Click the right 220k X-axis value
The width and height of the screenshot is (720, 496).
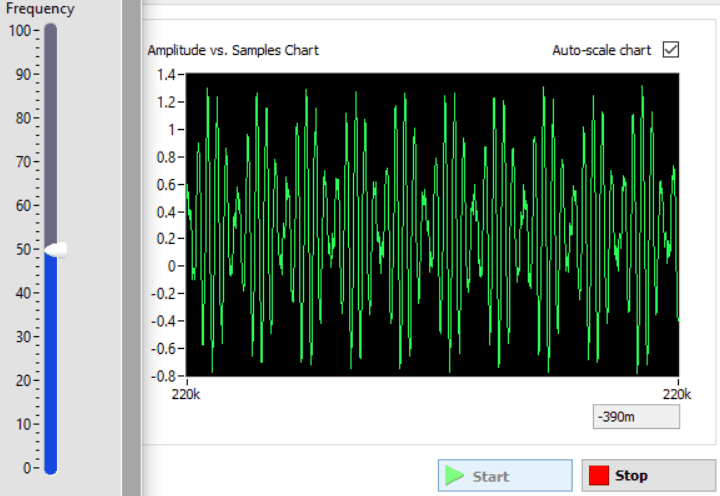[x=677, y=394]
